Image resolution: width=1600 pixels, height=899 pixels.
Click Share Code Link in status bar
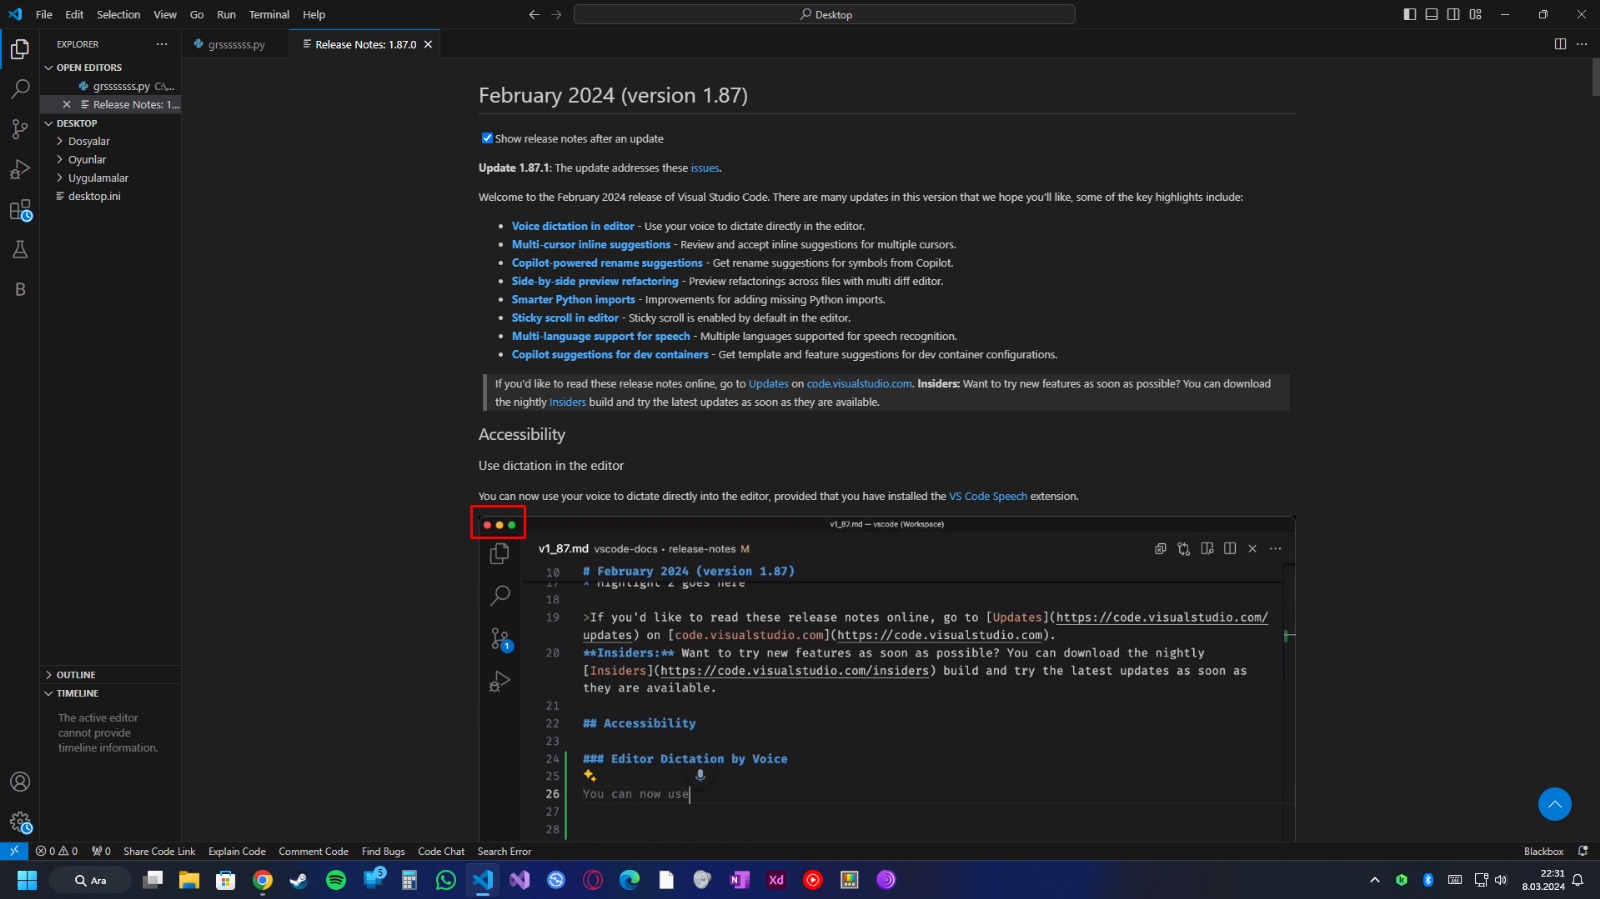point(160,851)
